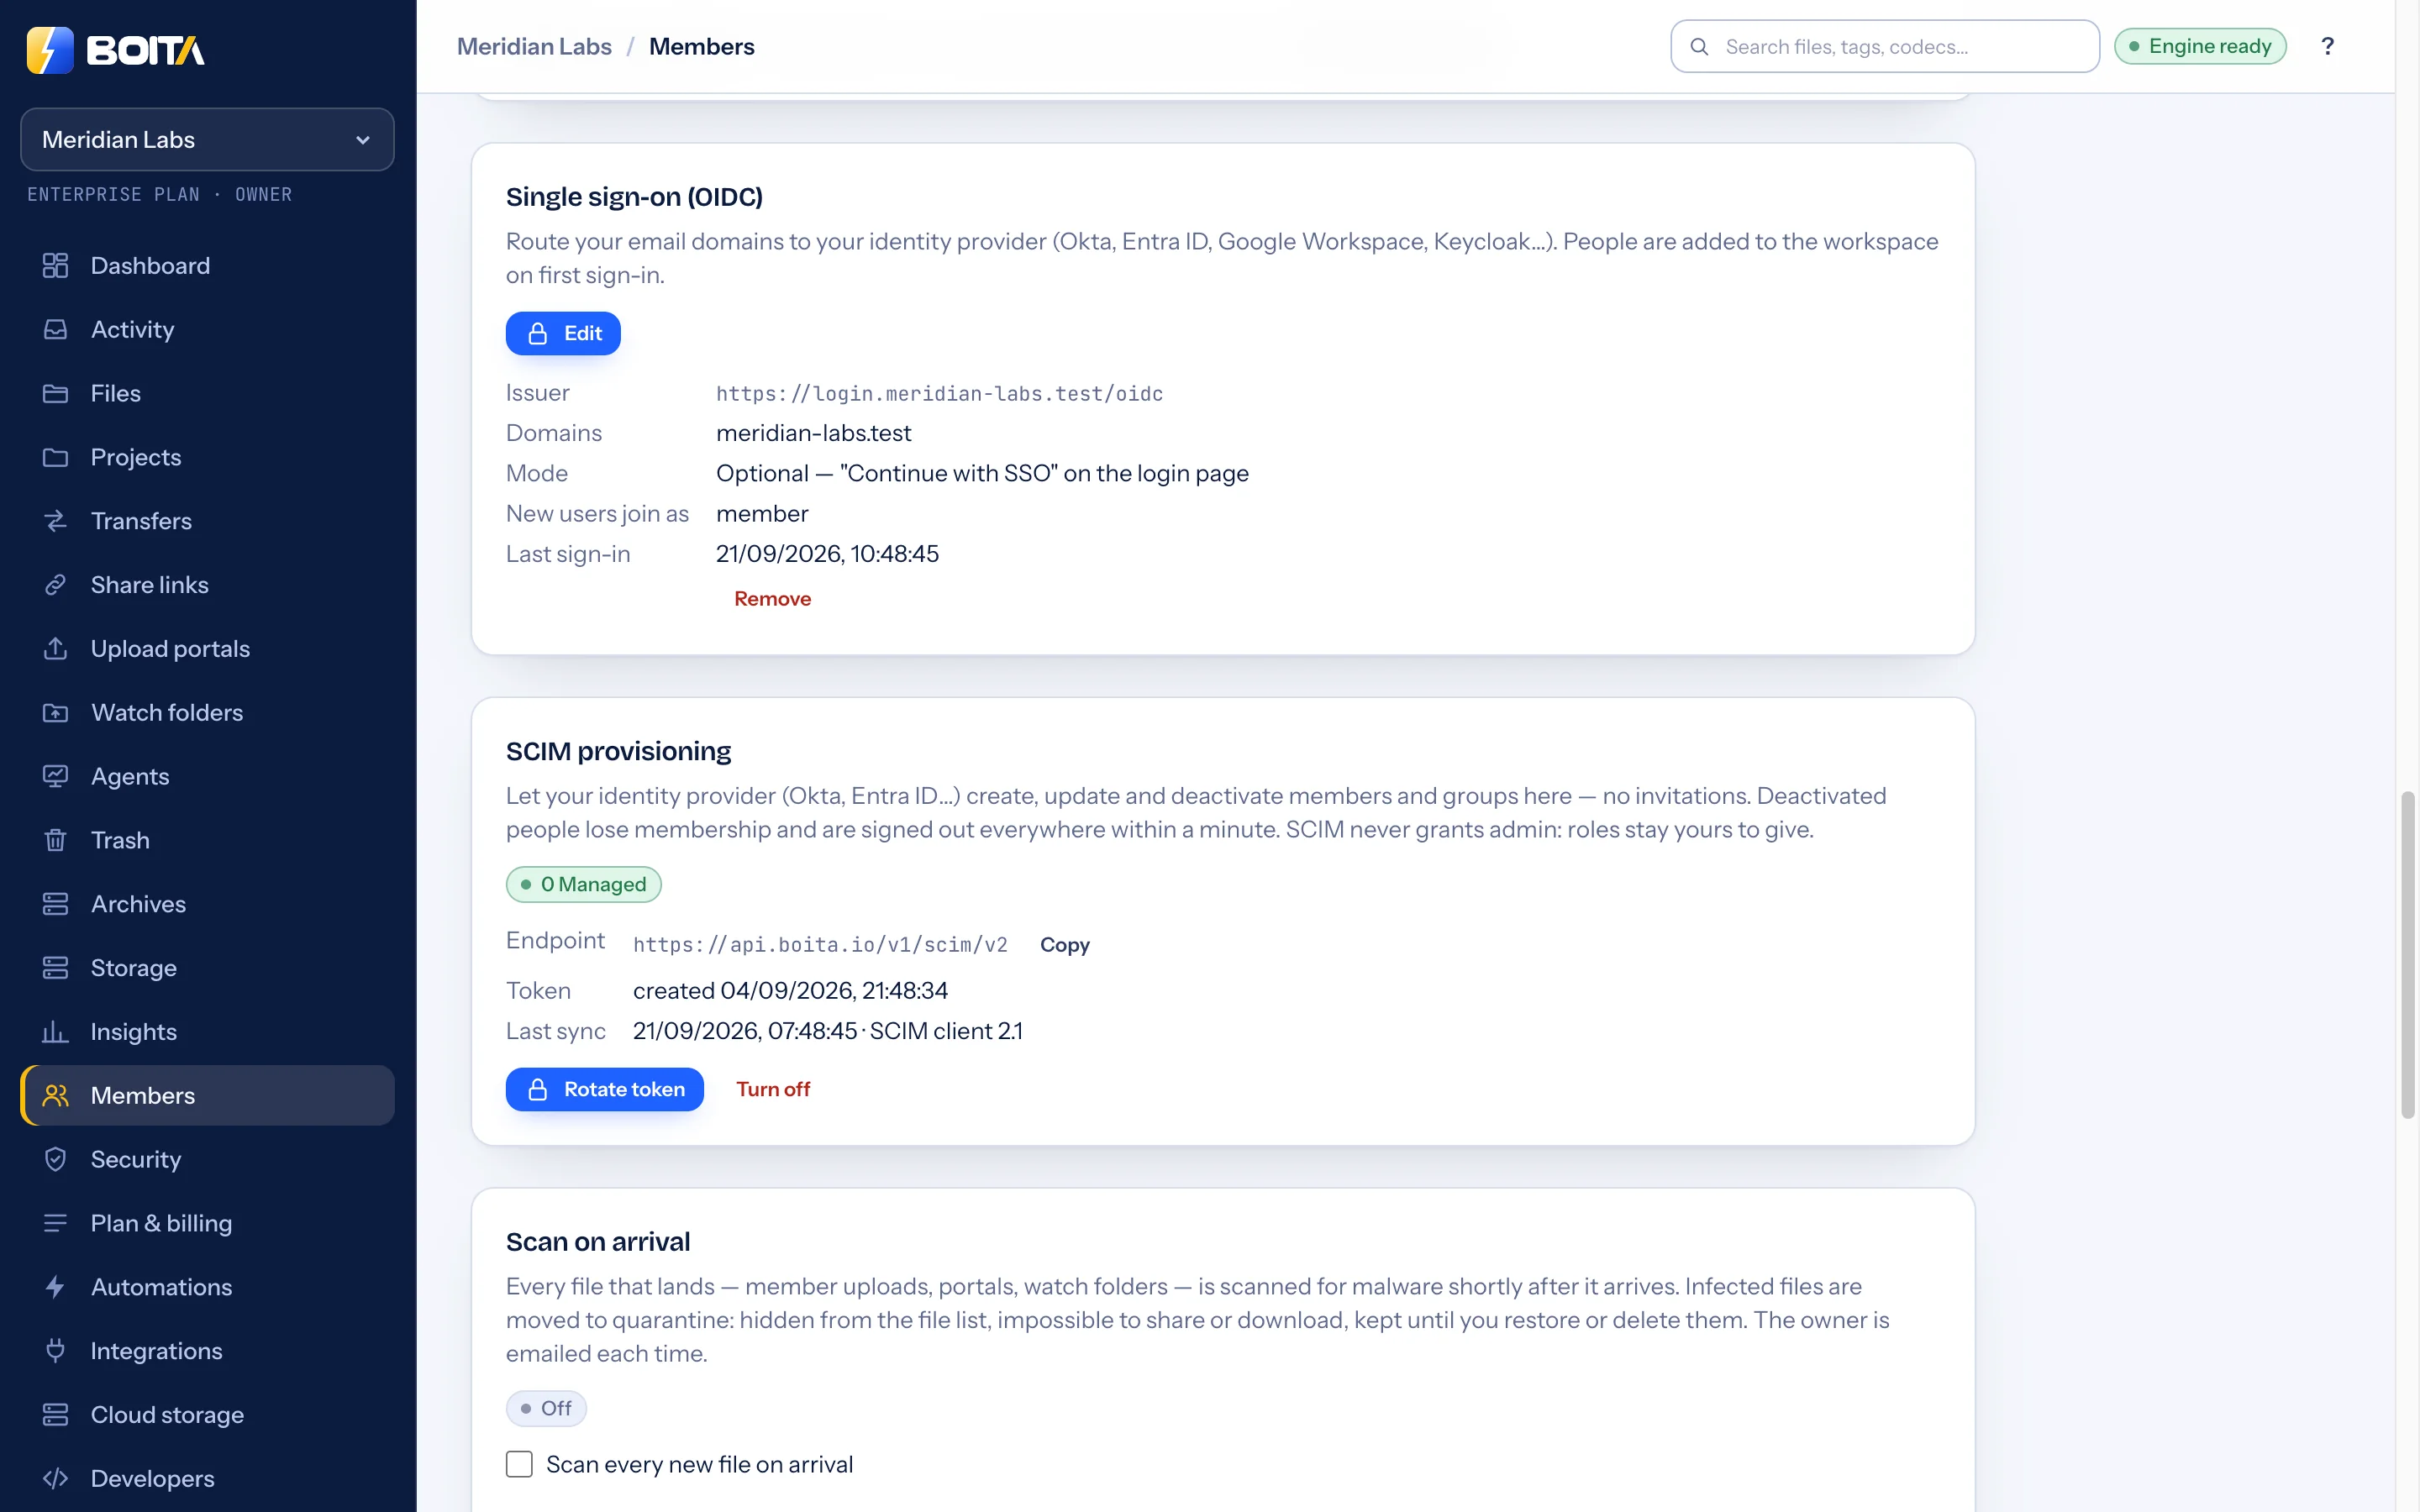Open help via question mark icon
This screenshot has width=2420, height=1512.
coord(2327,46)
